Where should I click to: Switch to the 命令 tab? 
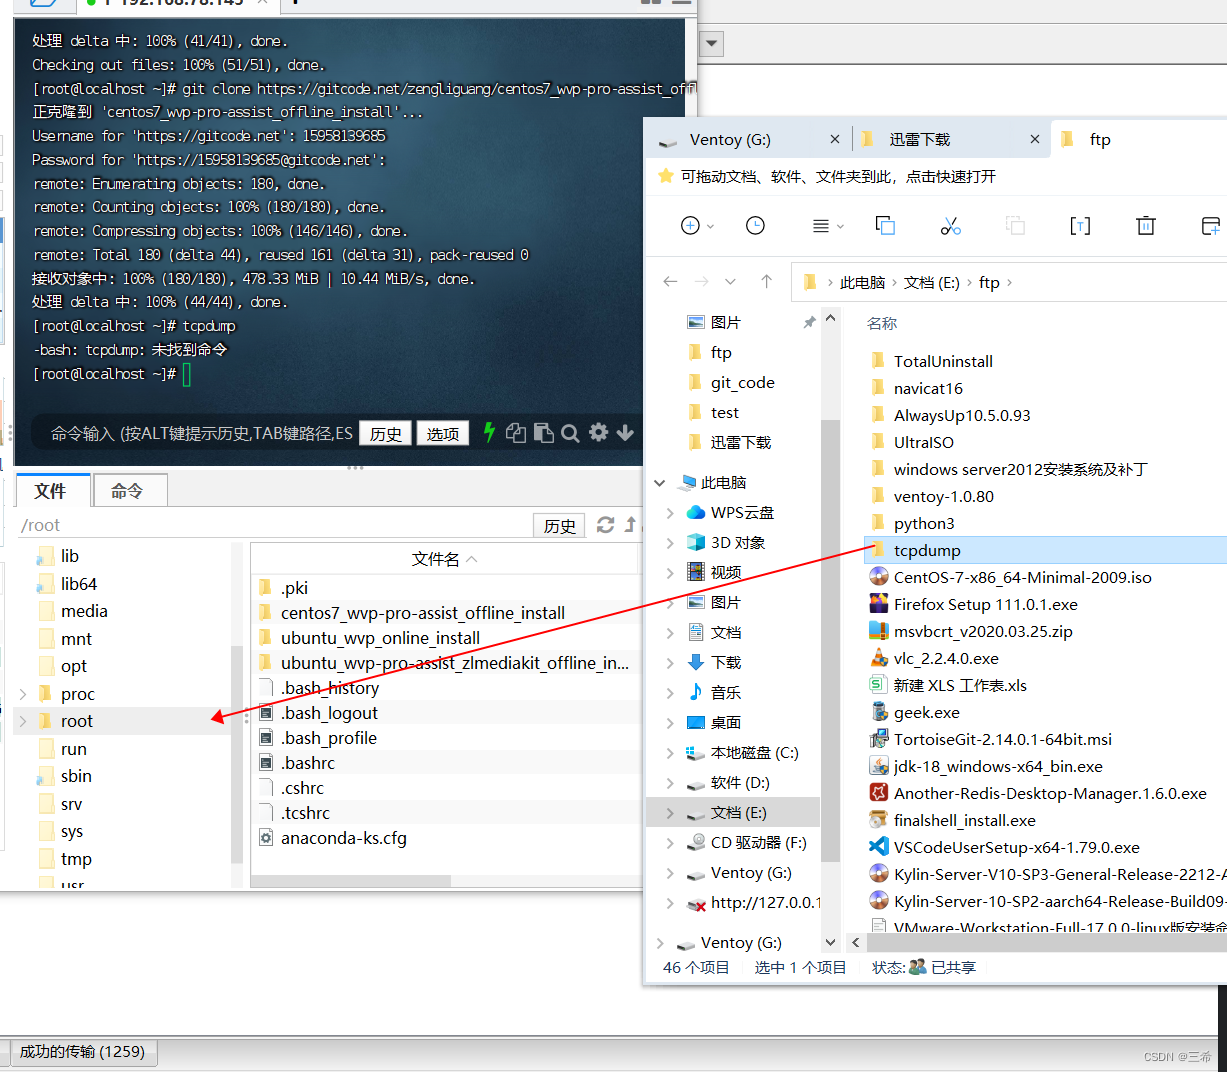(130, 490)
